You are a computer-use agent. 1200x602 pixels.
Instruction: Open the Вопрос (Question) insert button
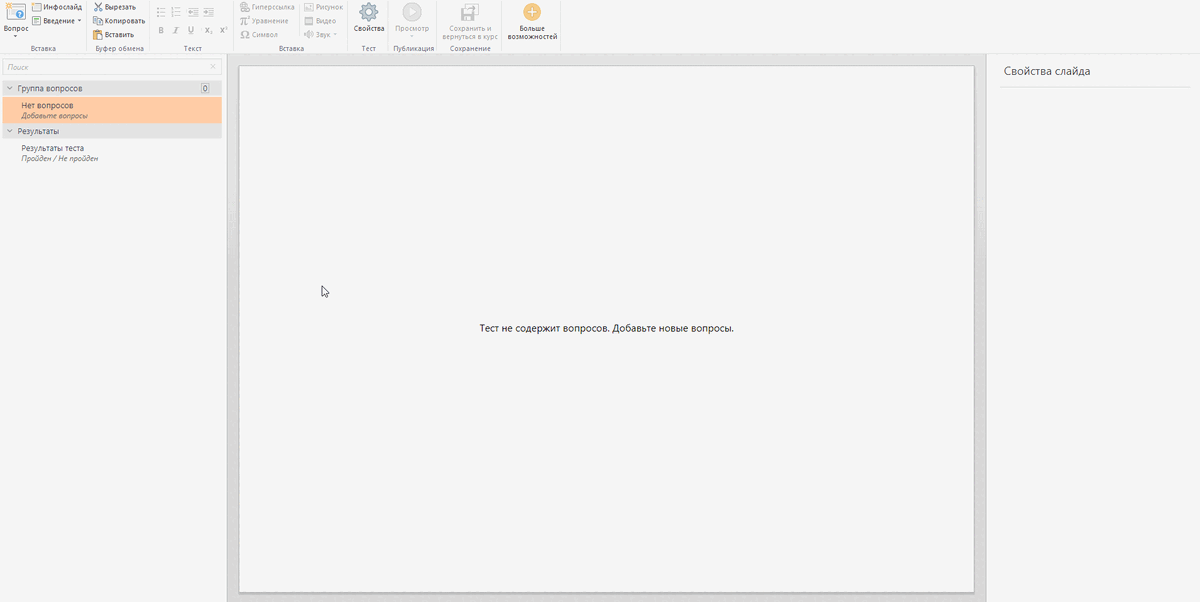click(16, 20)
